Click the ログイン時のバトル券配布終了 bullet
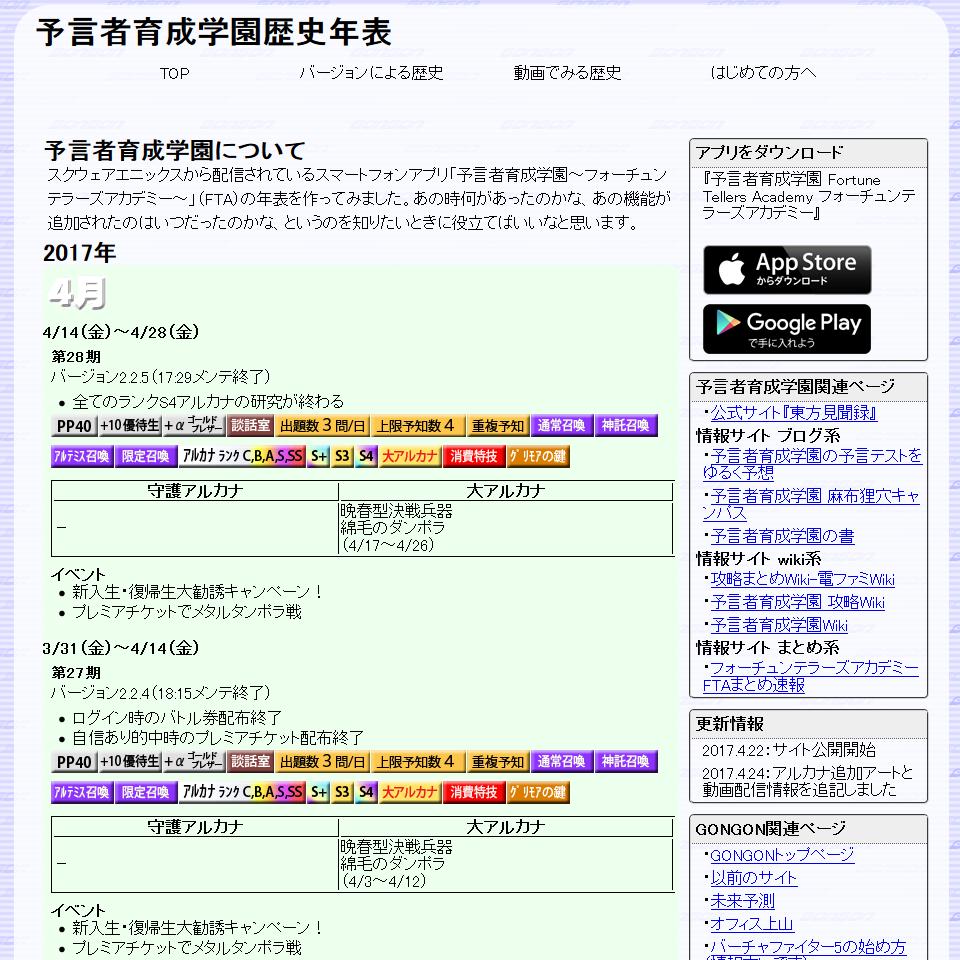The image size is (960, 960). 177,718
